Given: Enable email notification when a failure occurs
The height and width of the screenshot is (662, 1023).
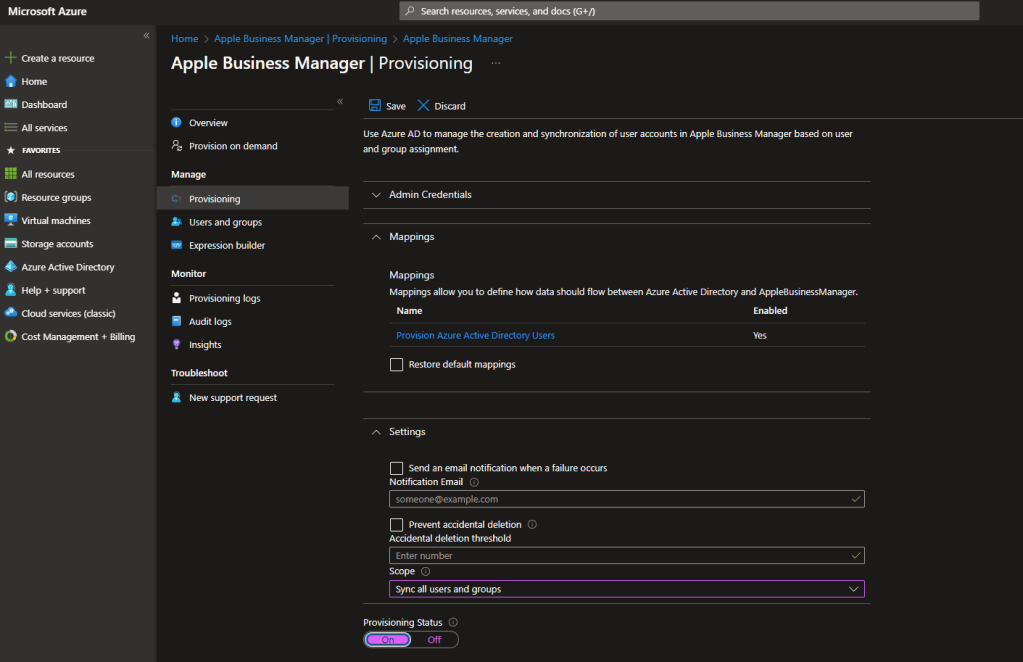Looking at the screenshot, I should pyautogui.click(x=396, y=467).
